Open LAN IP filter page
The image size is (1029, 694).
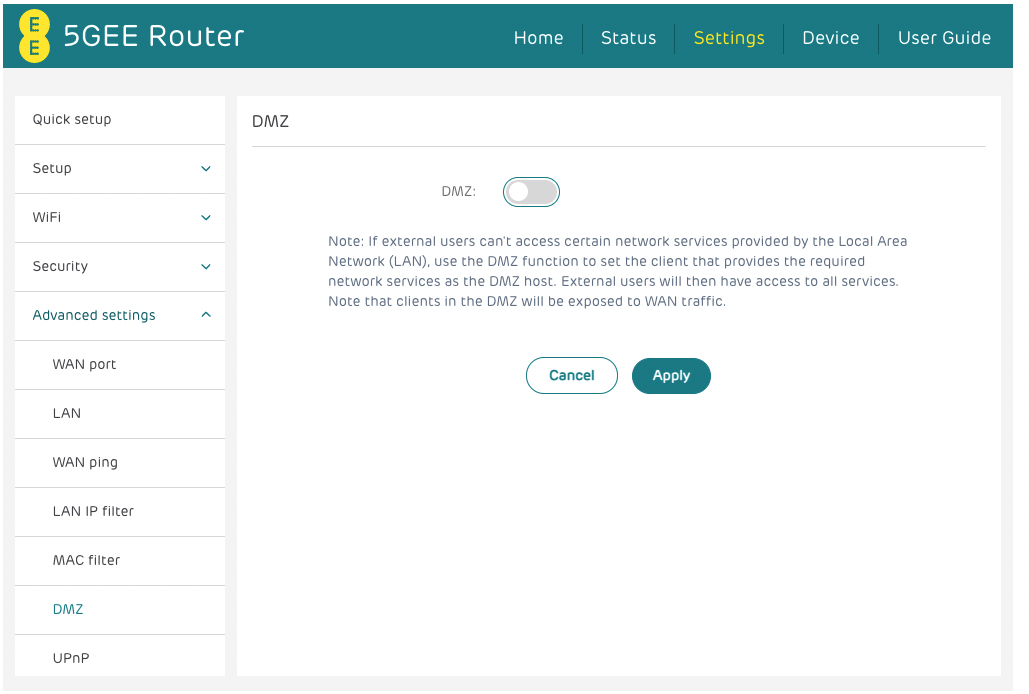(x=93, y=512)
